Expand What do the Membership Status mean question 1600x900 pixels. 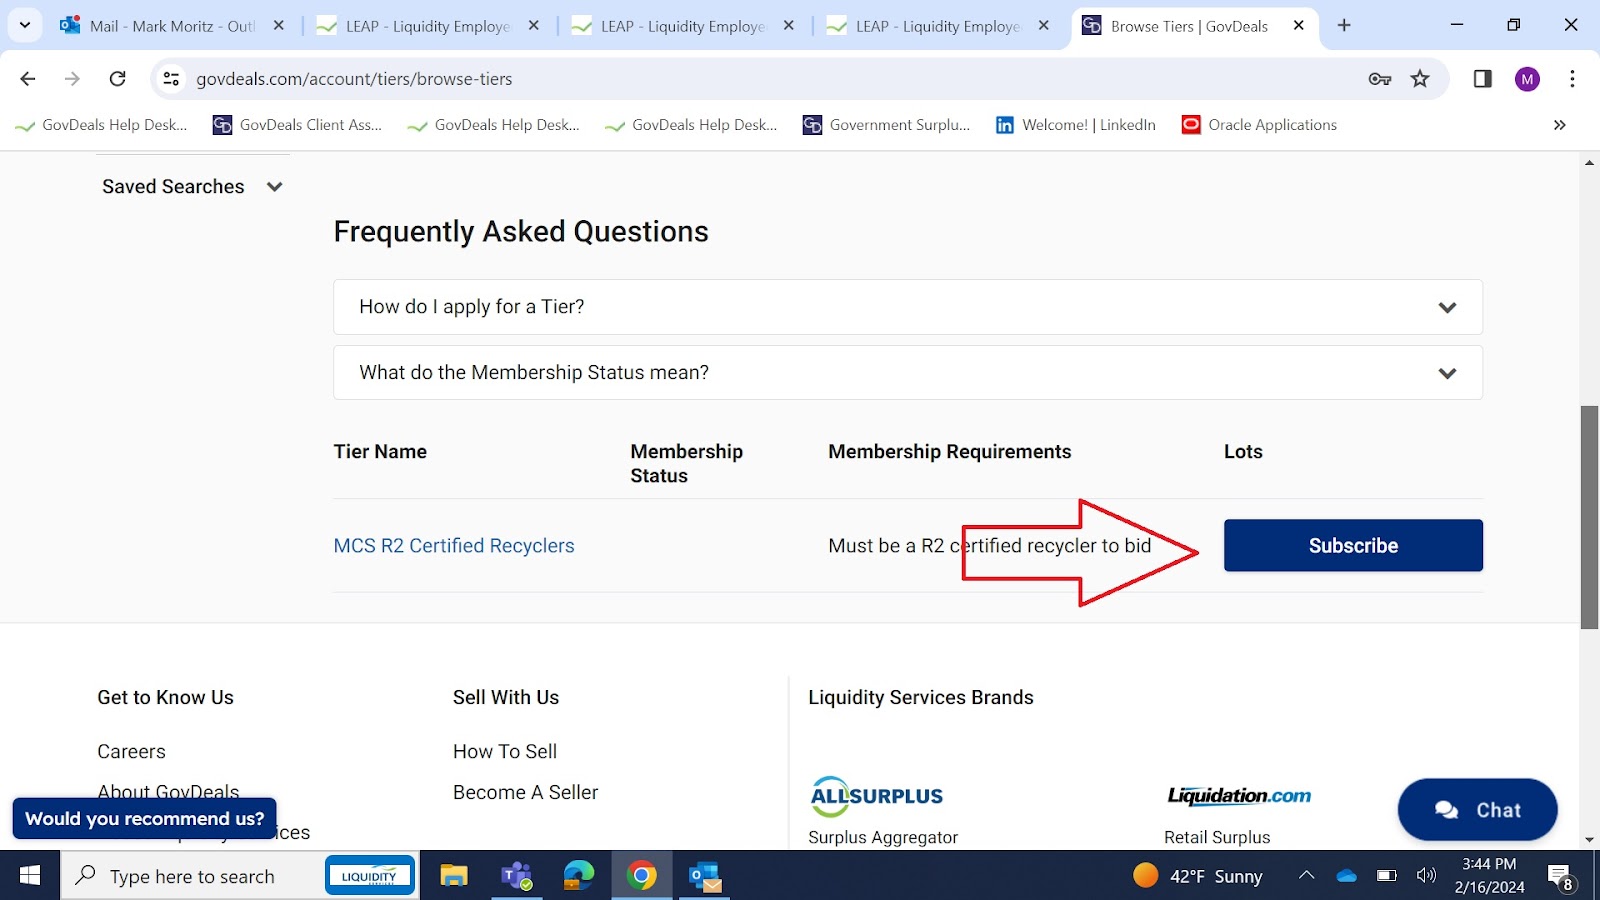pyautogui.click(x=908, y=373)
